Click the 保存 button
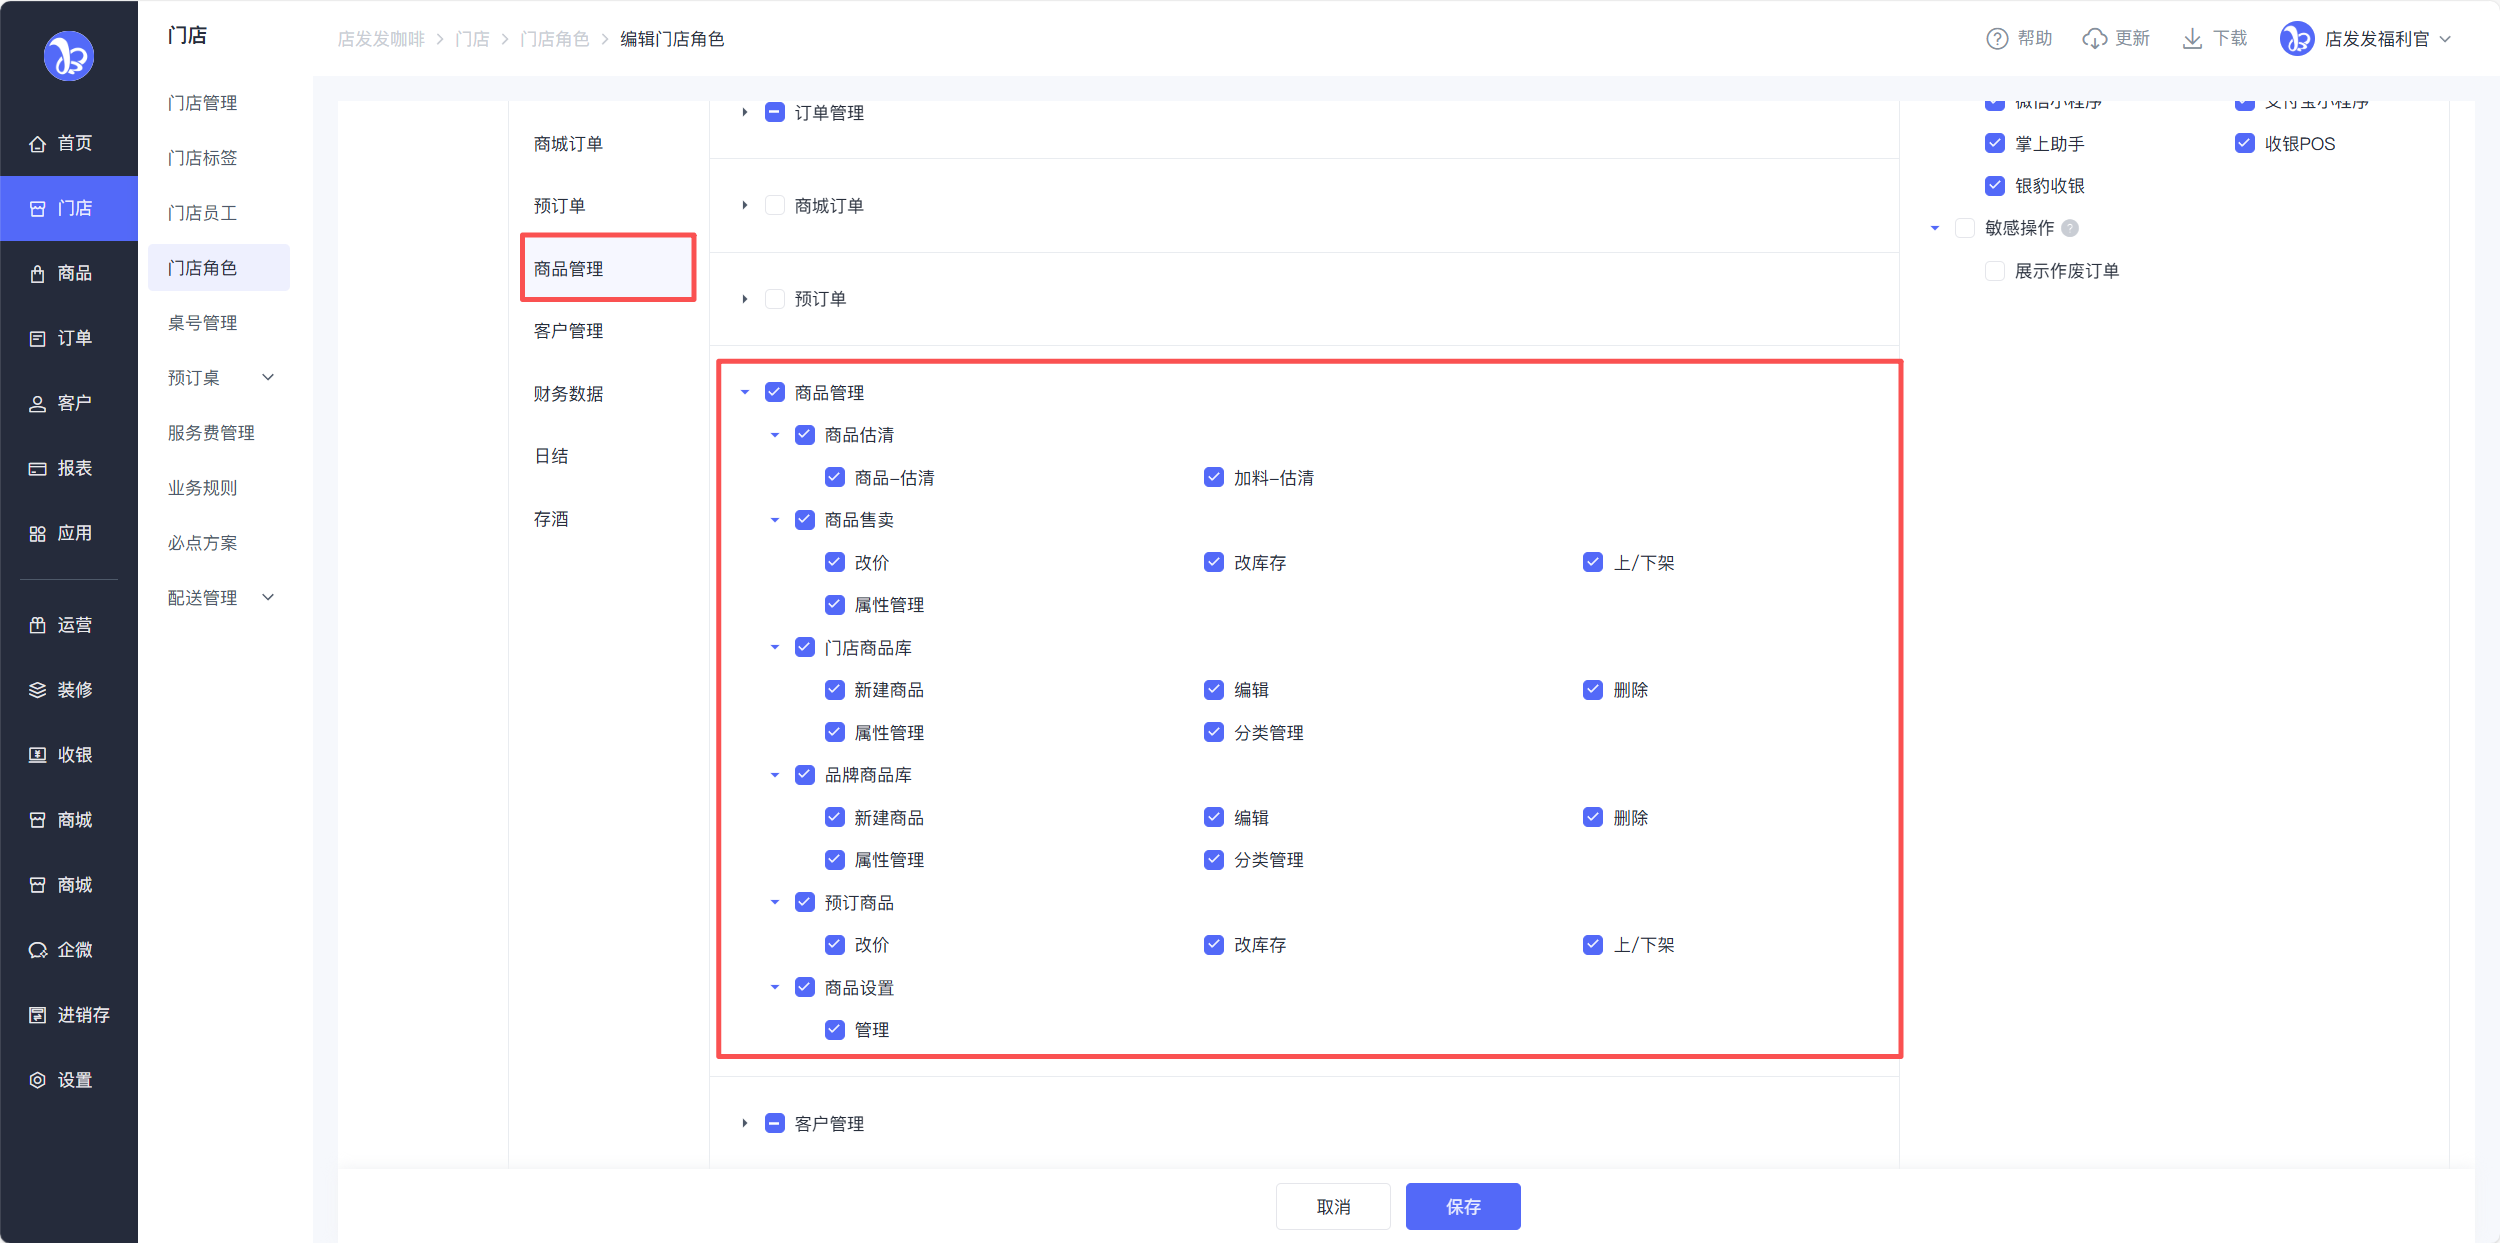Screen dimensions: 2500x1243 (1462, 1206)
